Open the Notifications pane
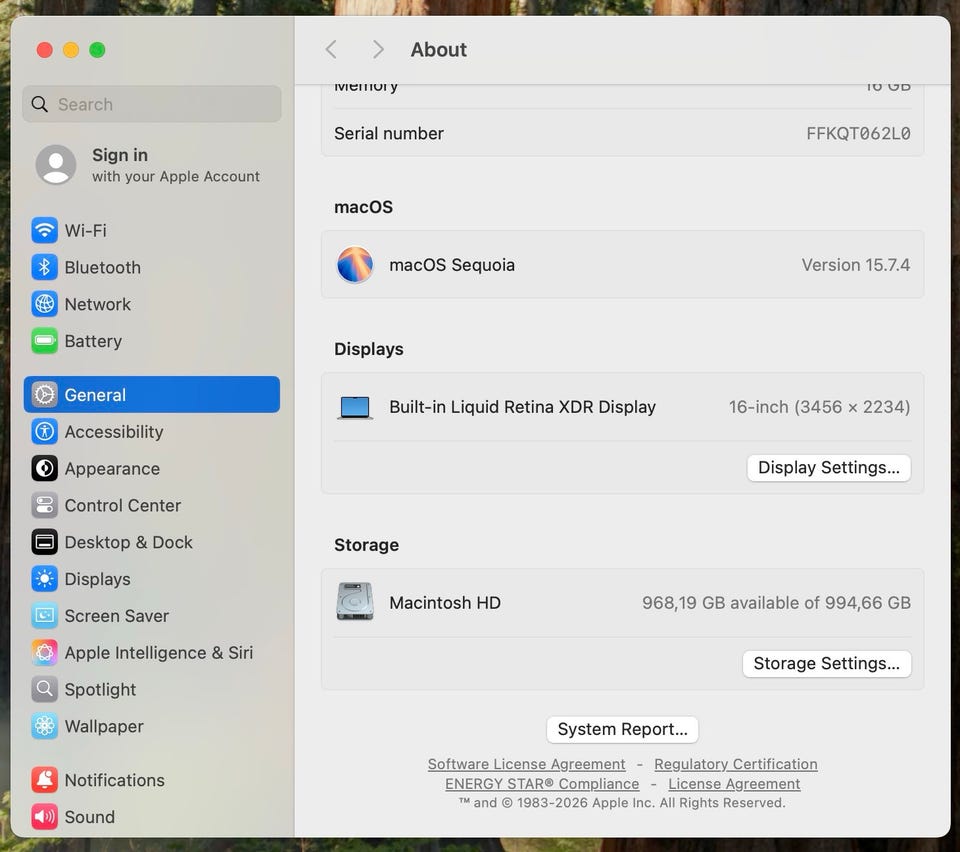The image size is (960, 852). (x=114, y=780)
